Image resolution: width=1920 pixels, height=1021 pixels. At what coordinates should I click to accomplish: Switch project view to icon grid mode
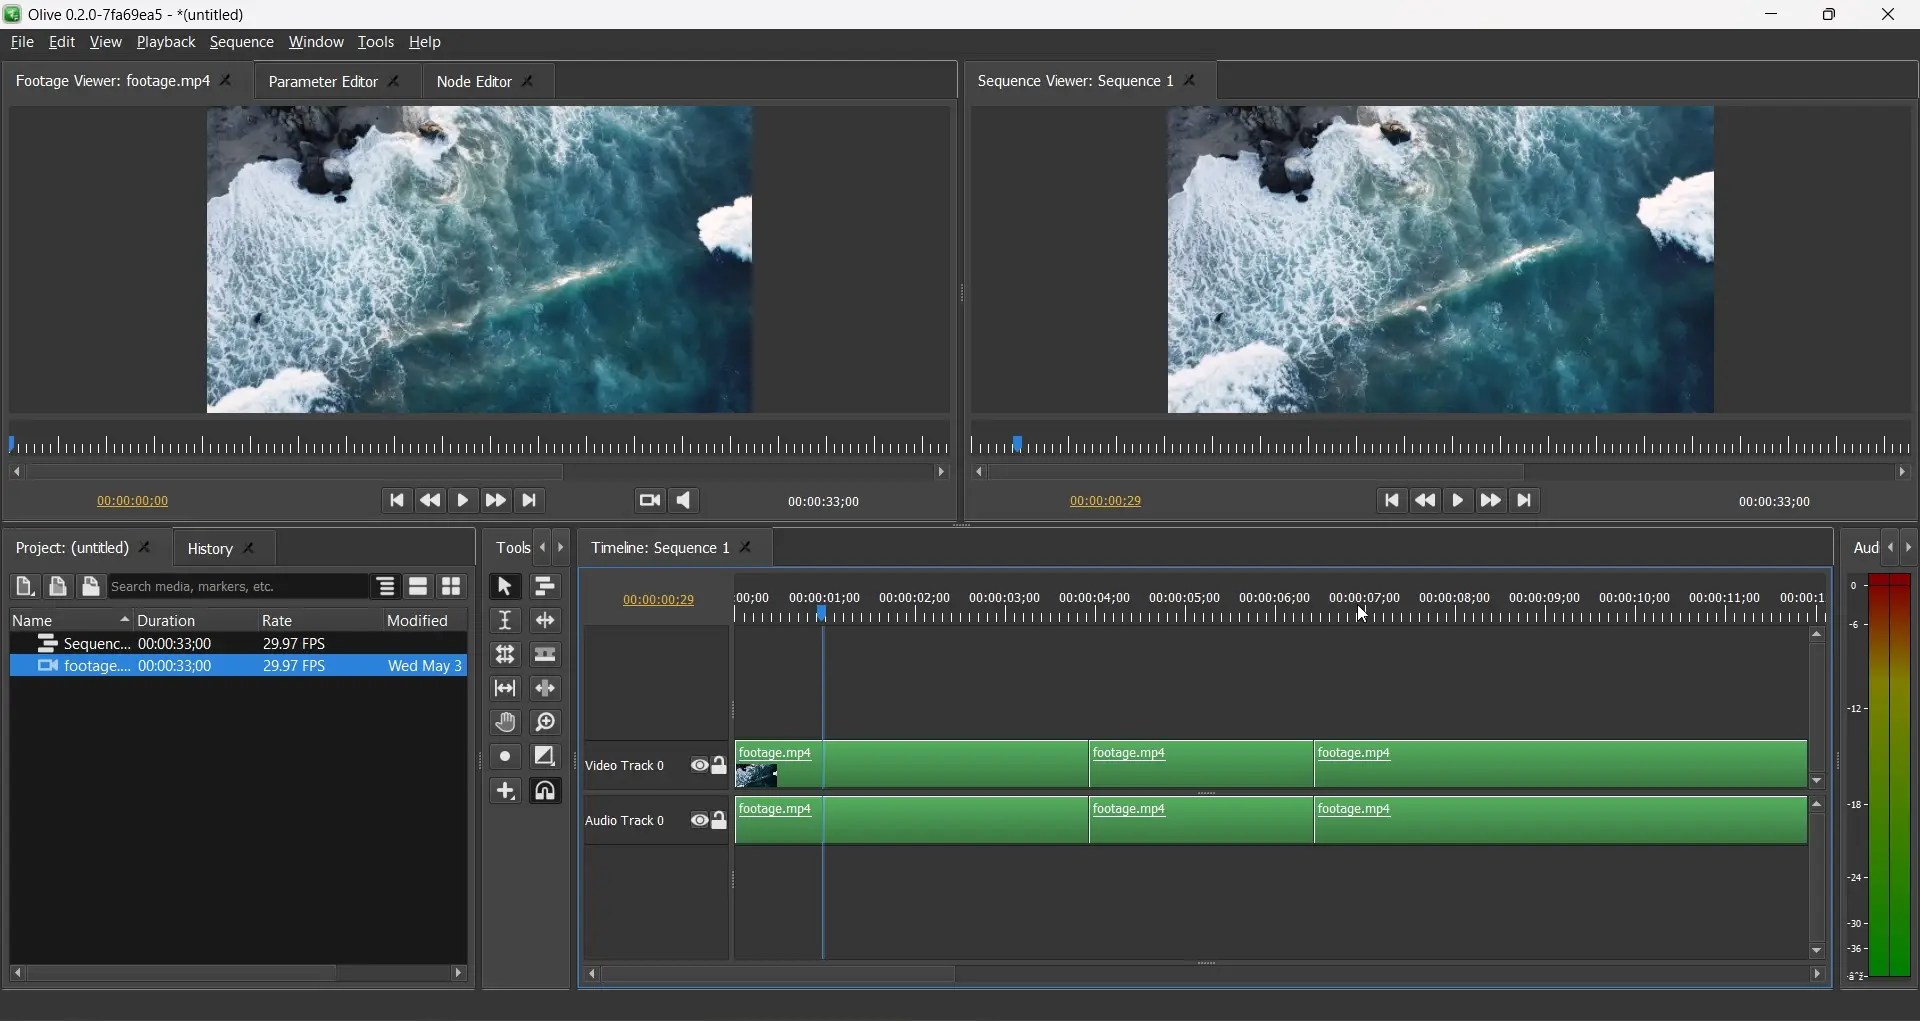click(x=452, y=587)
